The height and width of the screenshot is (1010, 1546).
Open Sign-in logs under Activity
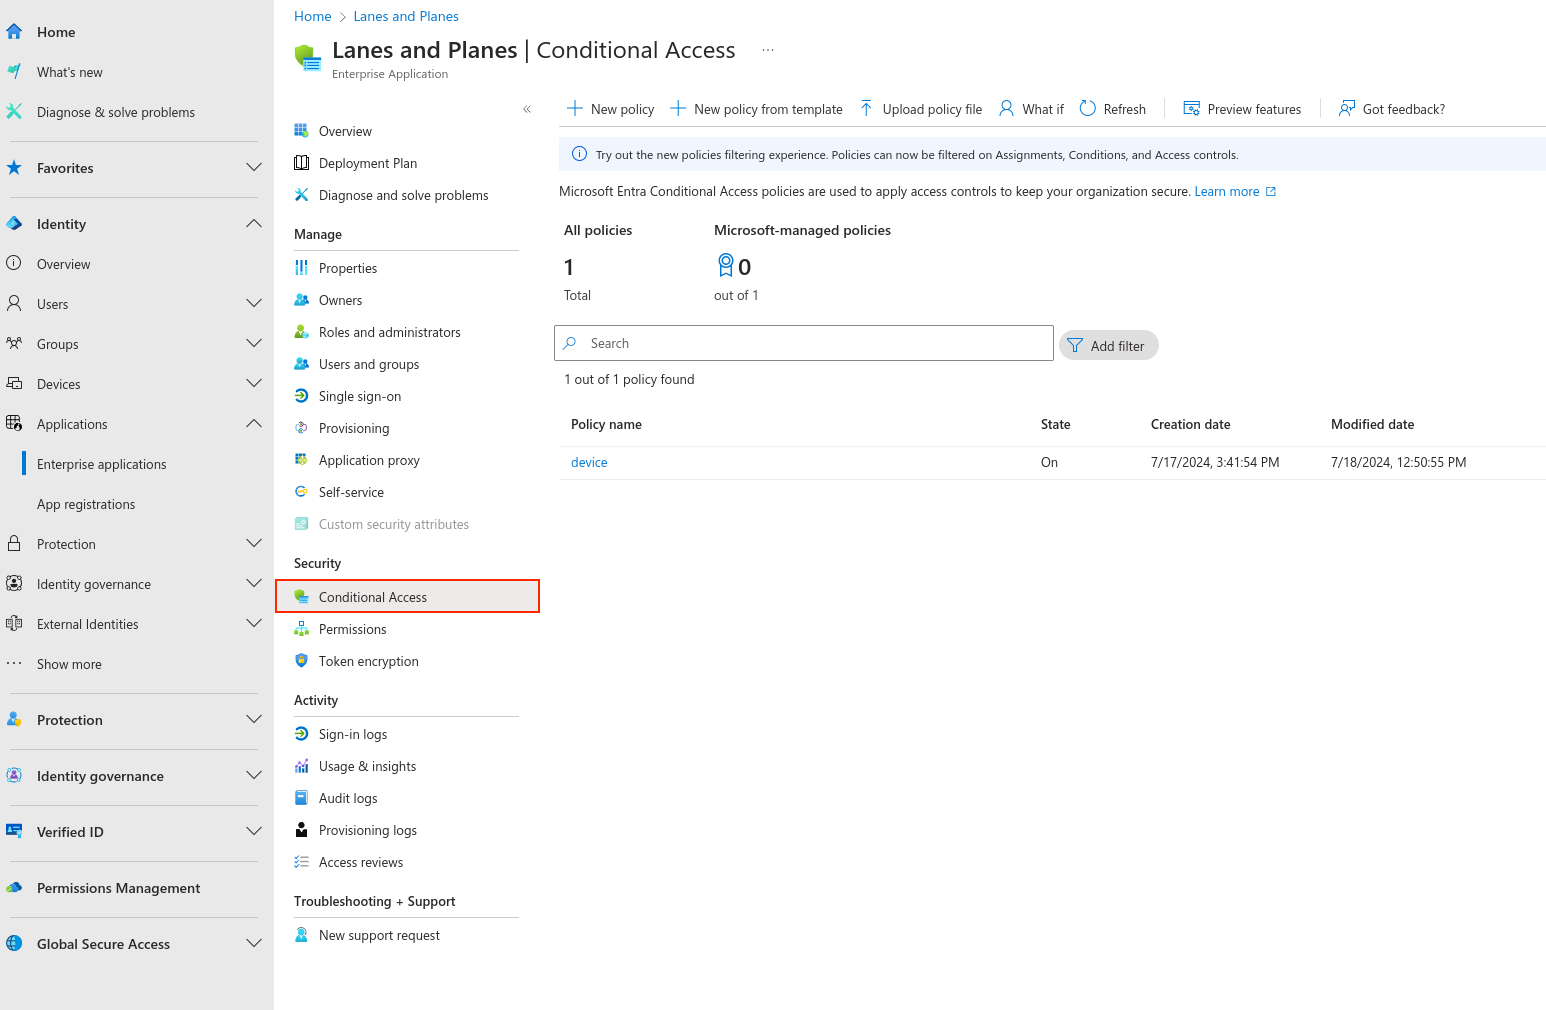click(353, 734)
